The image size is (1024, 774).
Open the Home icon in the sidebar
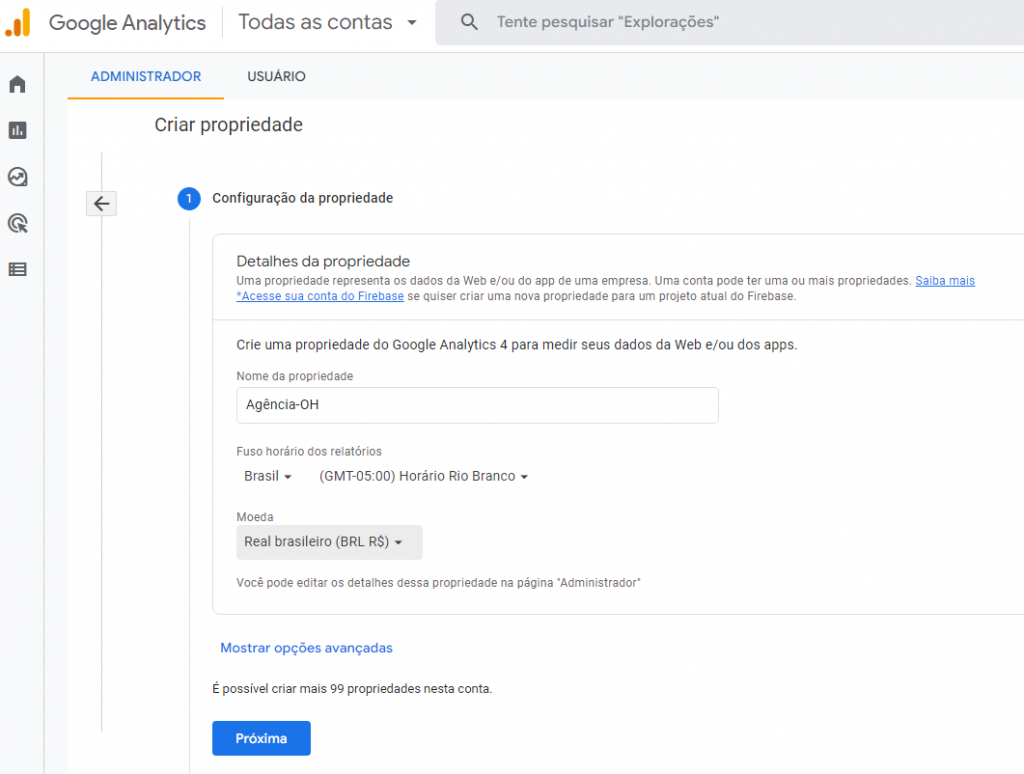point(18,84)
